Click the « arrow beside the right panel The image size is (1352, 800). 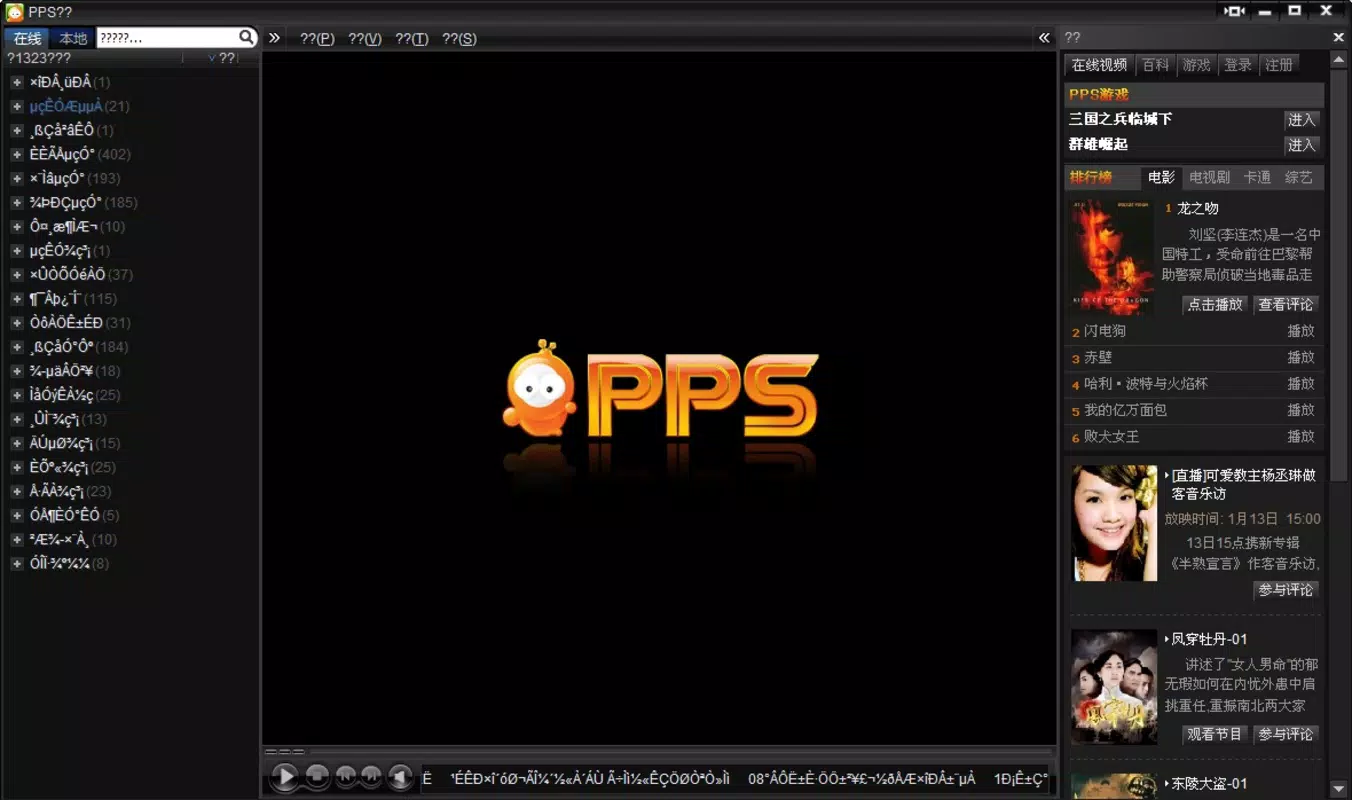[x=1044, y=38]
